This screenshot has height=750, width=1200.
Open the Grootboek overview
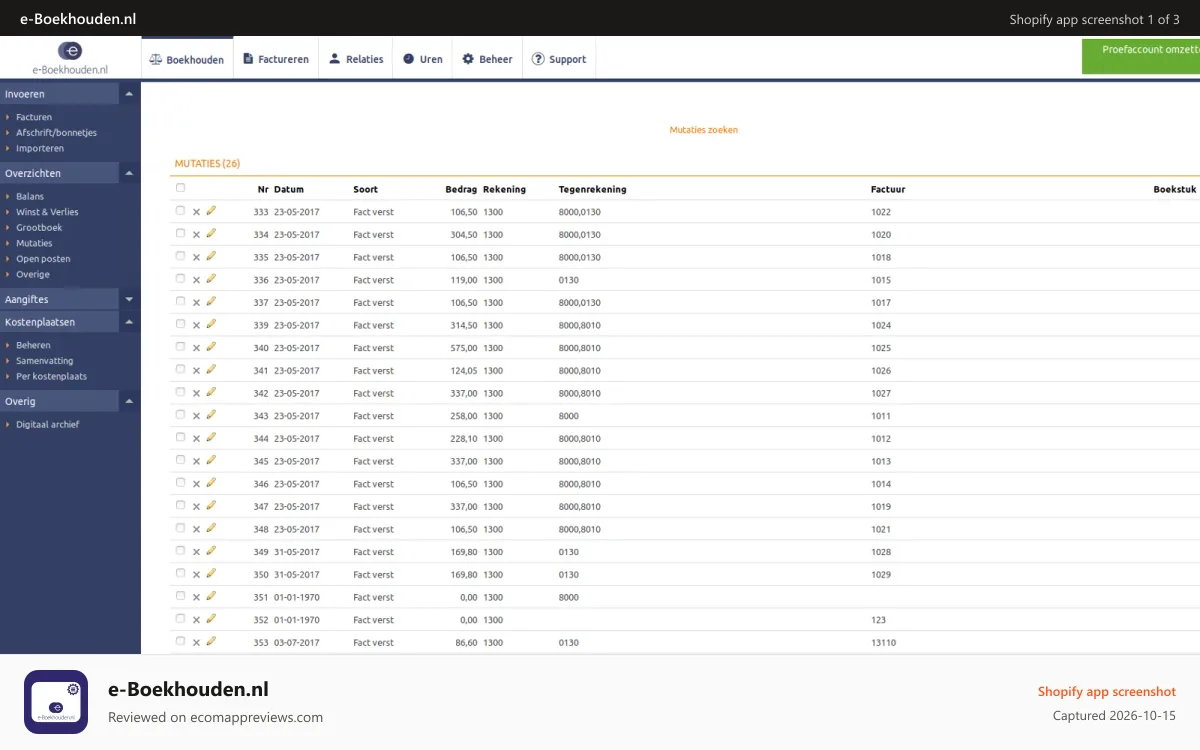[x=39, y=228]
